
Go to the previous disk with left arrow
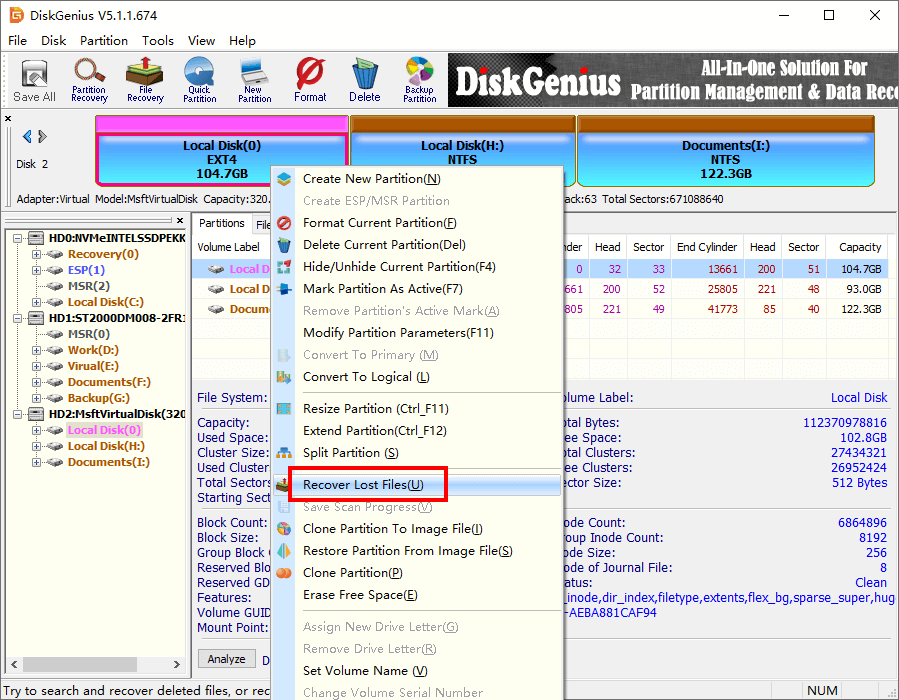pos(27,137)
